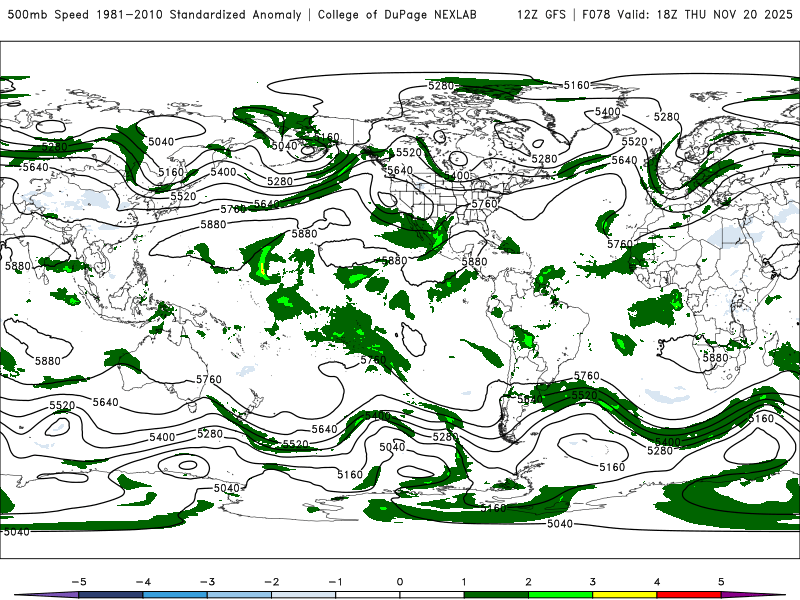Click the '0' legend tick label
Viewport: 800px width, 600px height.
tap(400, 582)
